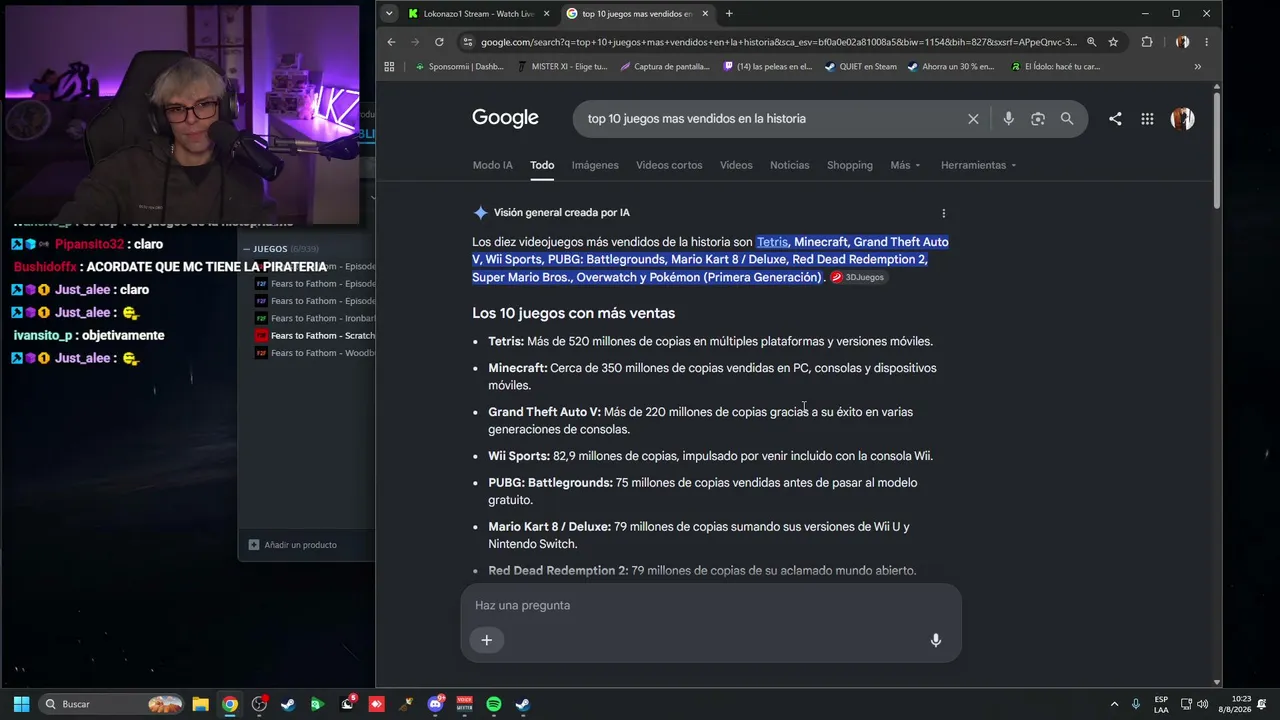Open File Explorer from the taskbar
This screenshot has width=1280, height=720.
pyautogui.click(x=200, y=704)
